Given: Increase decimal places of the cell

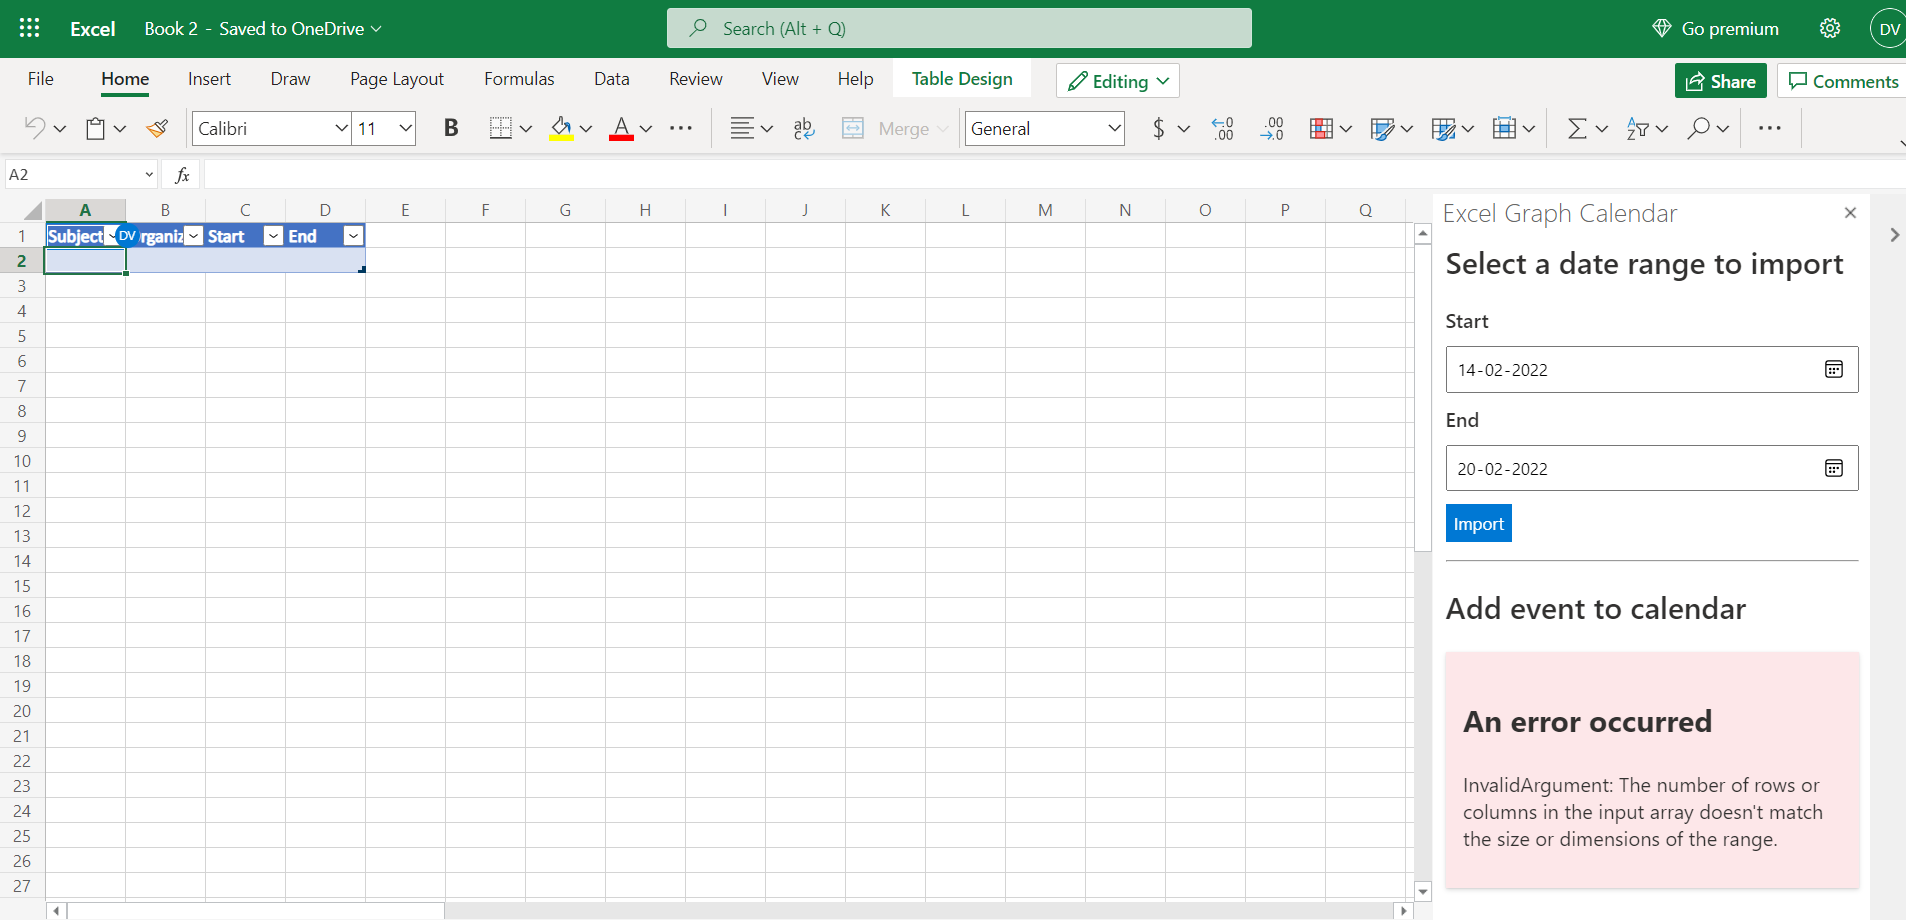Looking at the screenshot, I should pyautogui.click(x=1222, y=128).
